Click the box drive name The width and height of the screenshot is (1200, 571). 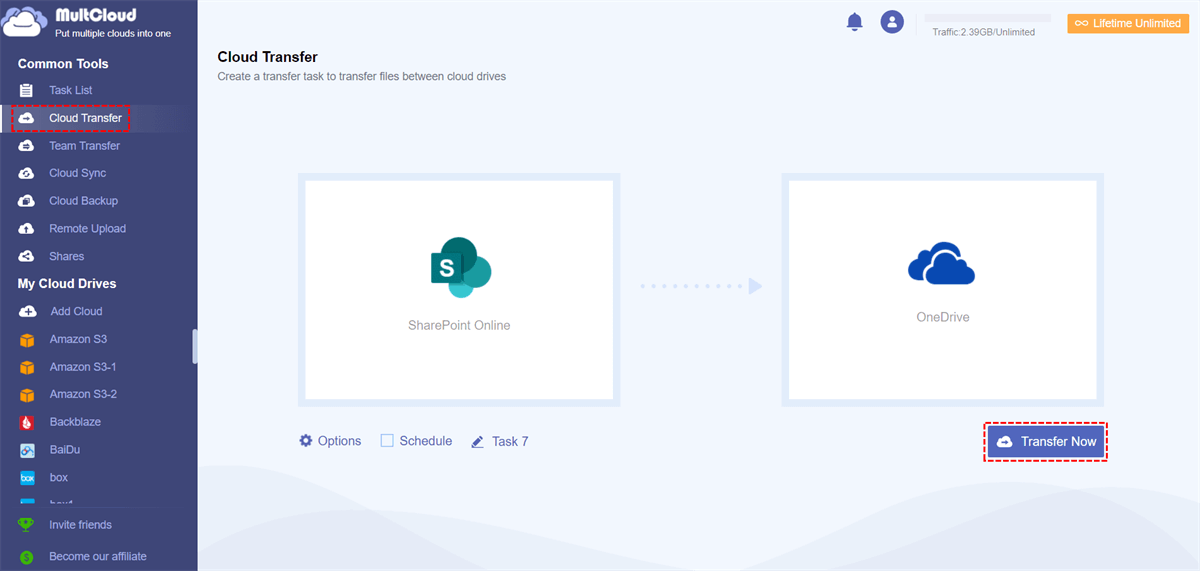point(59,478)
